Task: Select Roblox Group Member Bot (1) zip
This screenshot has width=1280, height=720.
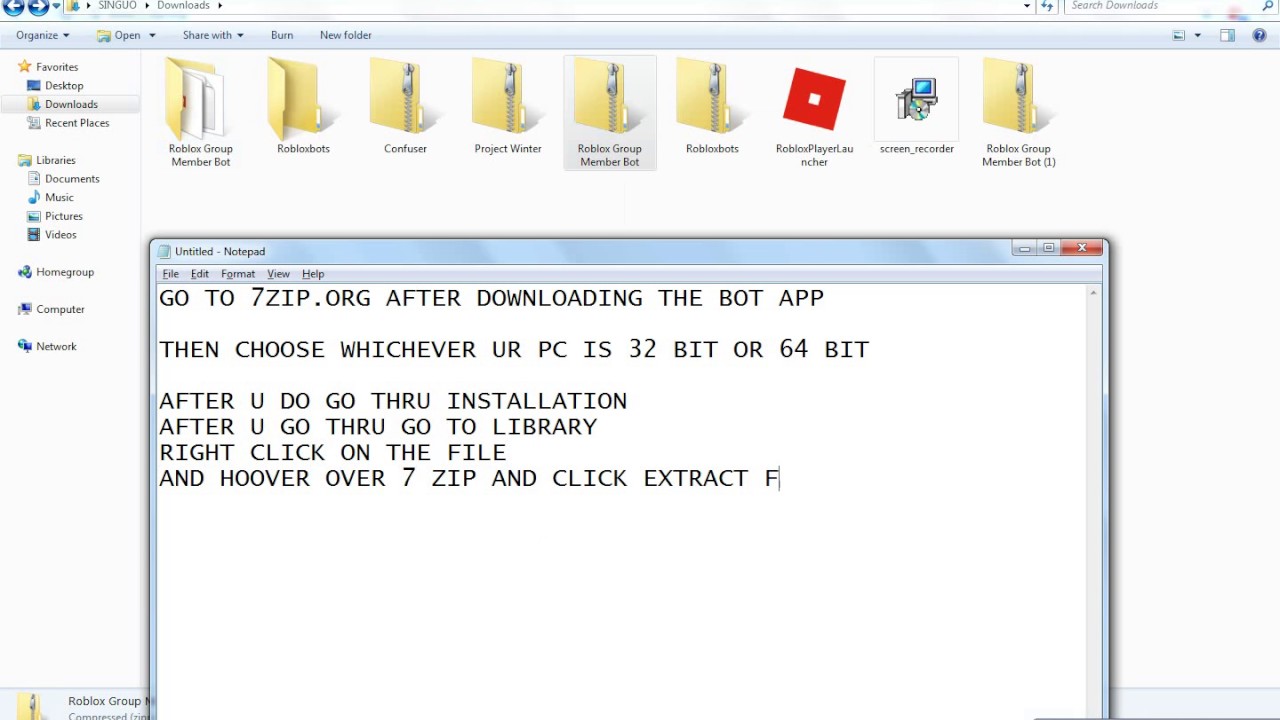Action: point(1018,112)
